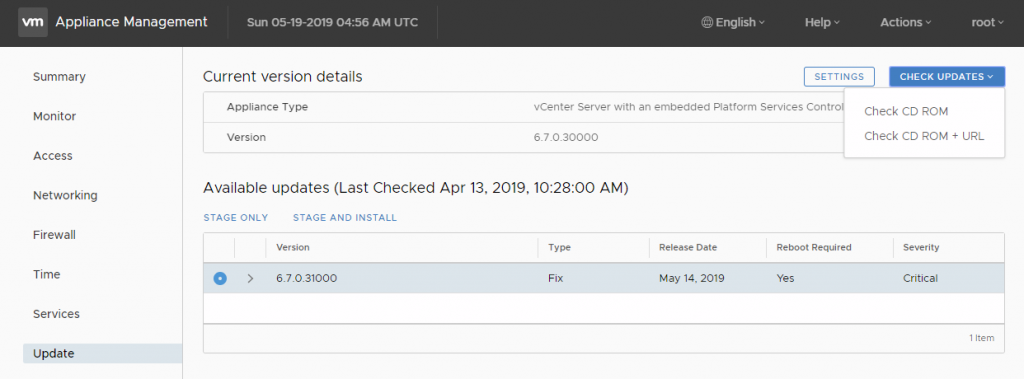This screenshot has height=379, width=1024.
Task: Click the date and time in header
Action: pyautogui.click(x=332, y=22)
